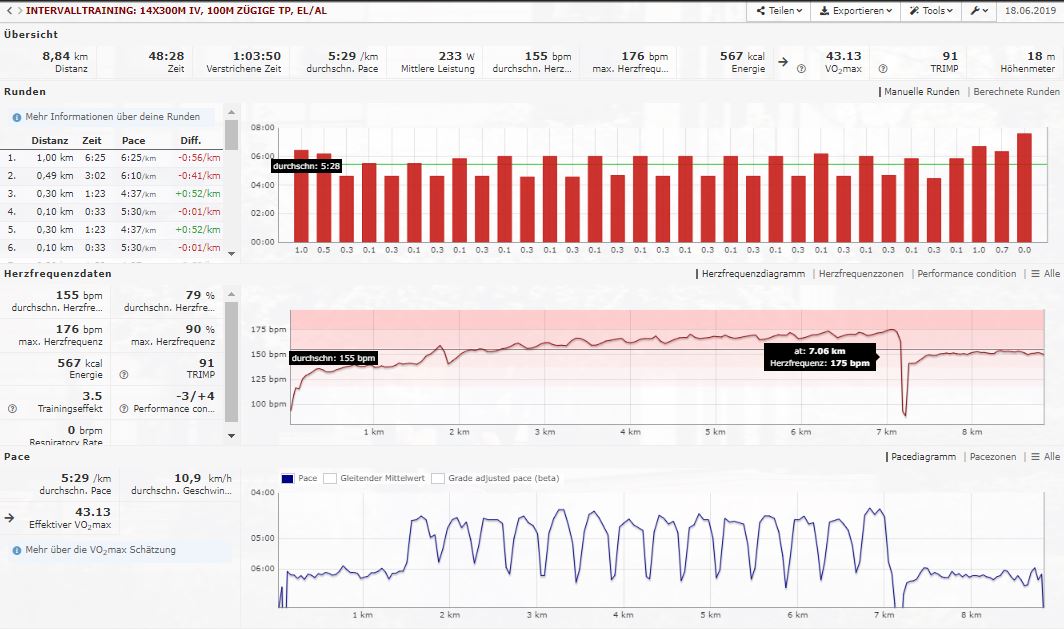
Task: Click the info icon for VO2max Schätzung
Action: pos(17,550)
